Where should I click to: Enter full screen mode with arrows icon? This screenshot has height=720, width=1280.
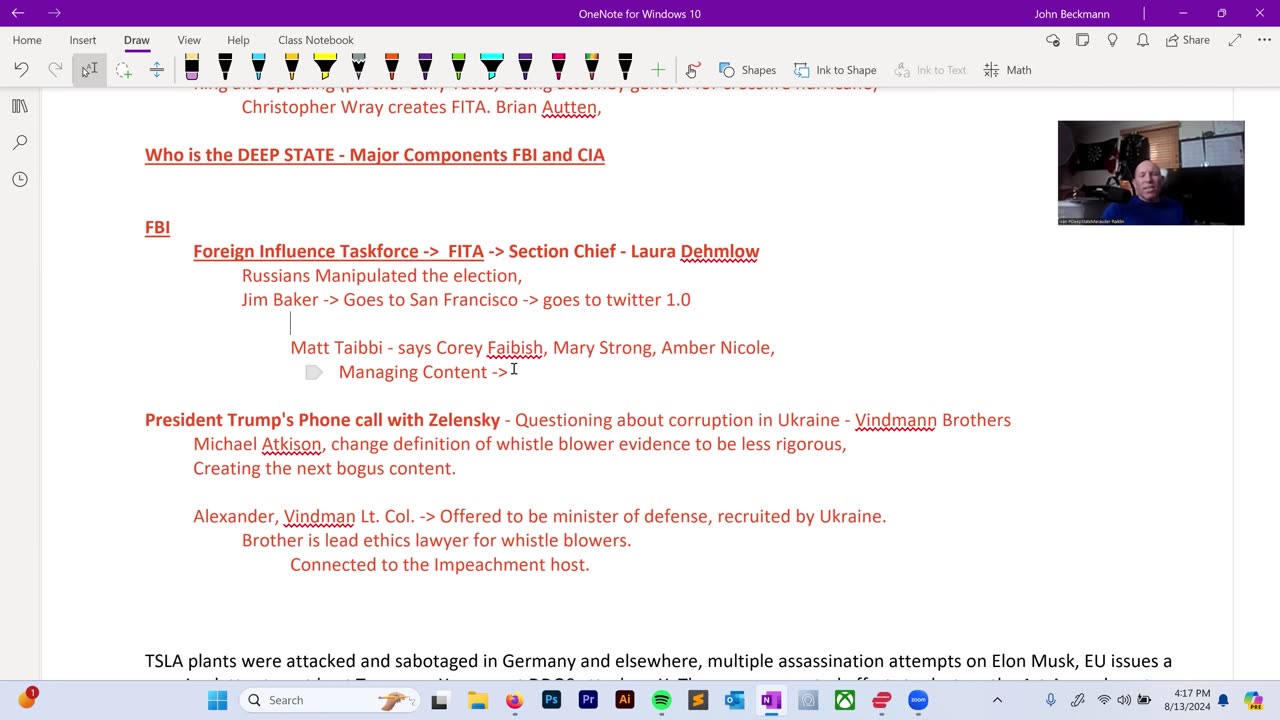(x=1235, y=40)
